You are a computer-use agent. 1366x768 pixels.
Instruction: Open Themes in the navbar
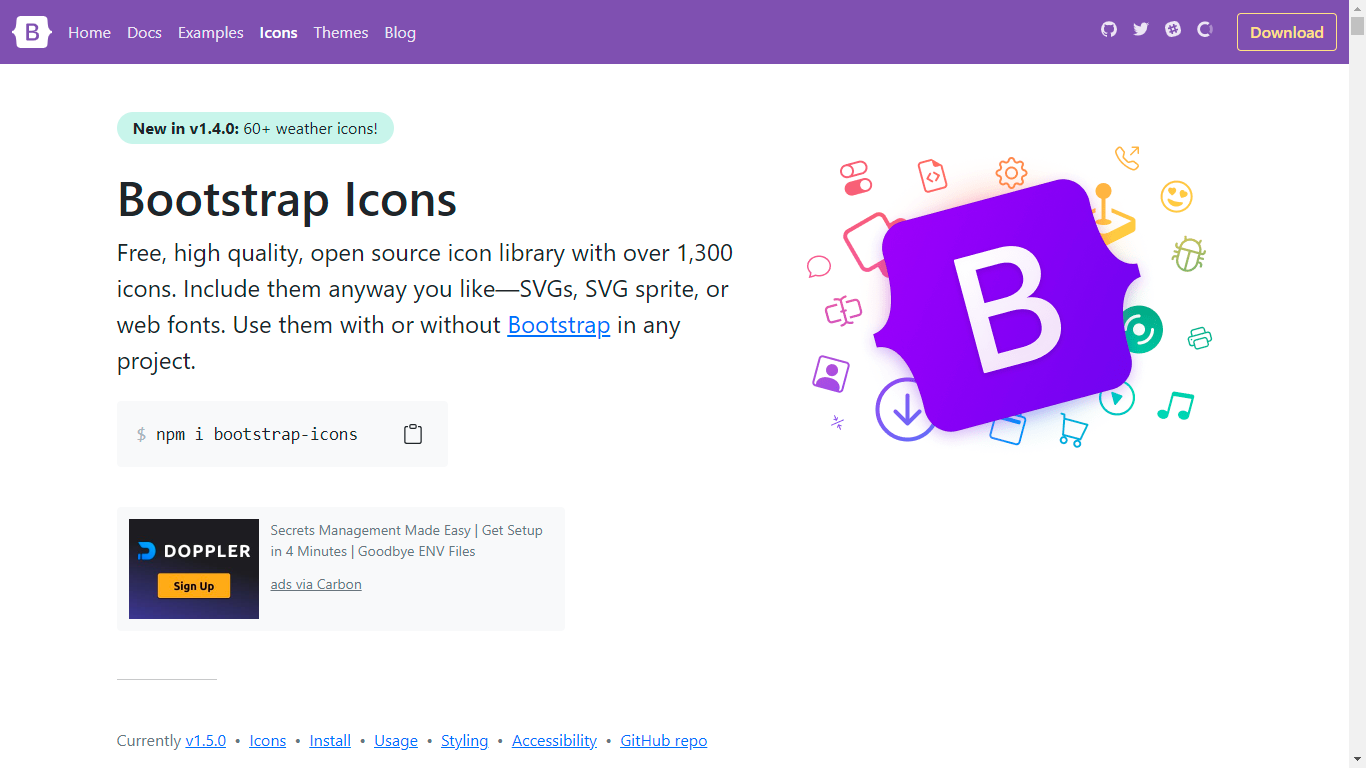click(x=341, y=32)
